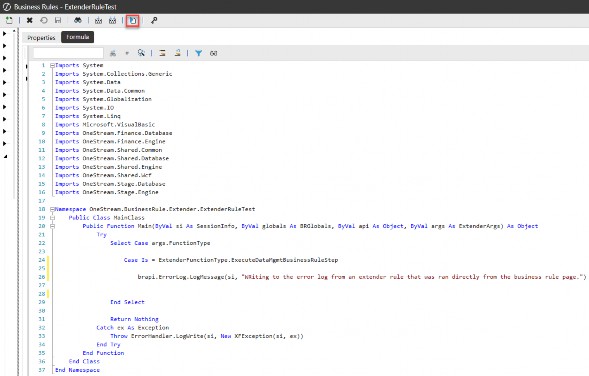Click 'Catch ex As Exception' line
Image resolution: width=589 pixels, height=376 pixels.
[x=133, y=328]
